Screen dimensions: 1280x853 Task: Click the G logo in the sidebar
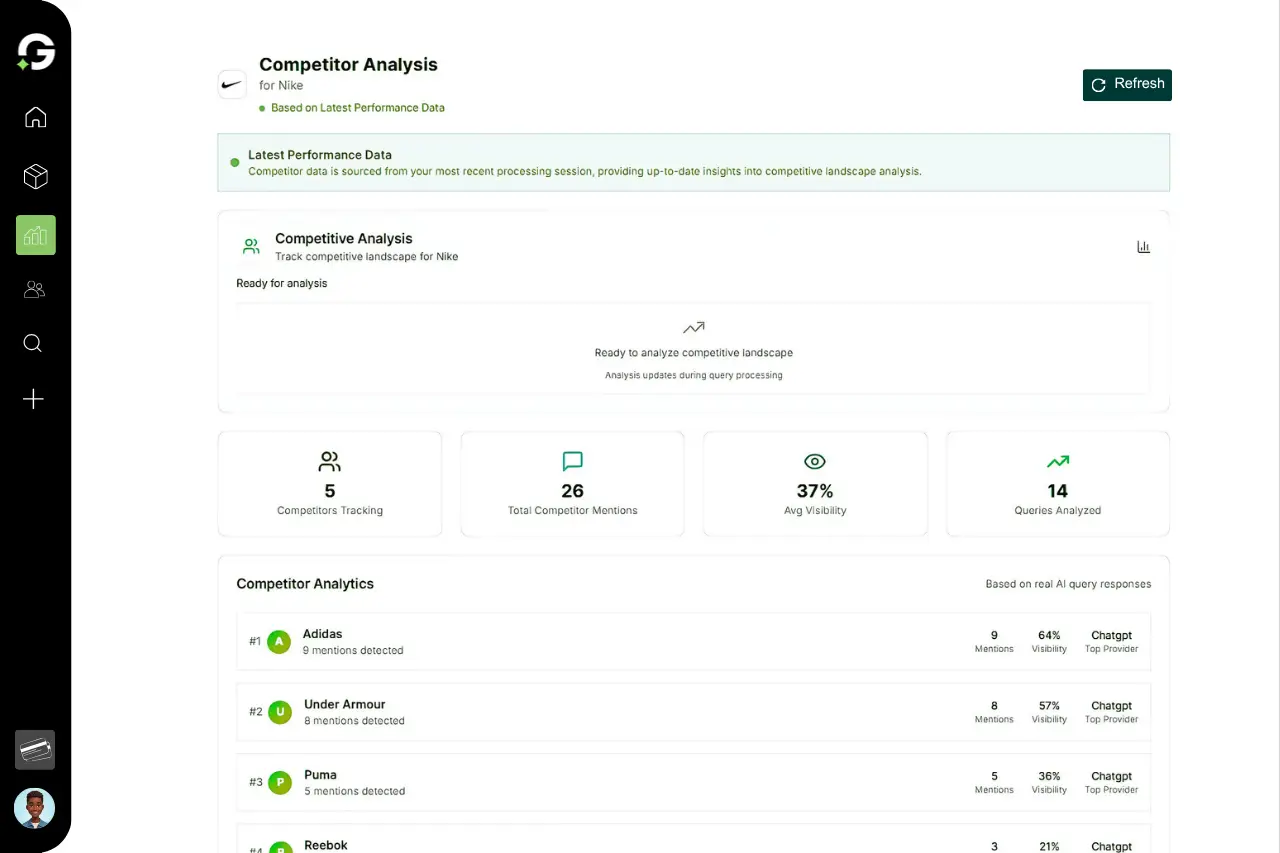pyautogui.click(x=36, y=52)
